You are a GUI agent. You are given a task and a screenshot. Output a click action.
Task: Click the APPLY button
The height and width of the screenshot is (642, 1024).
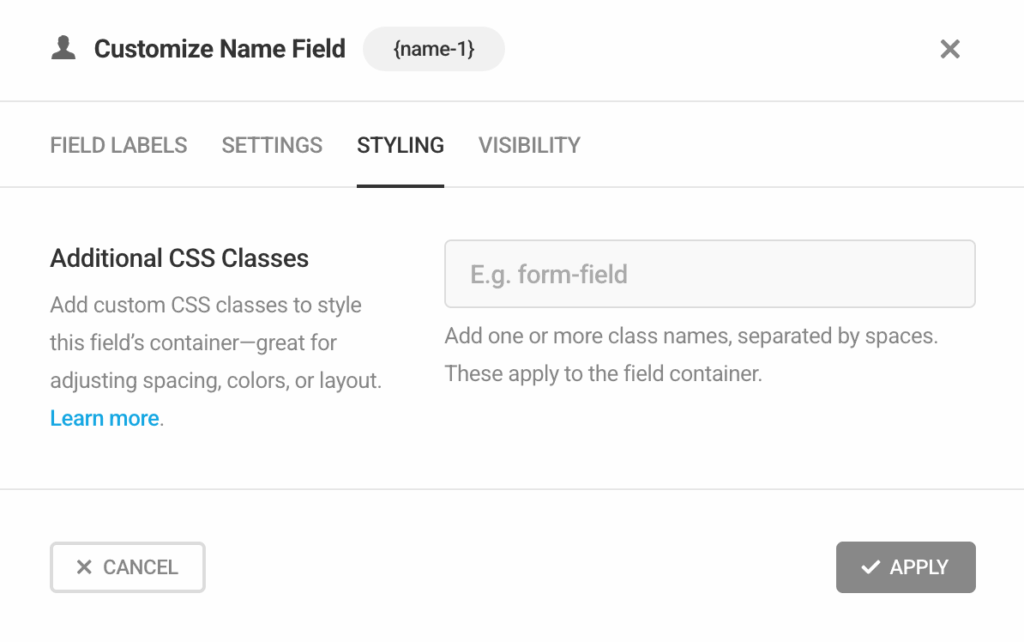[x=905, y=567]
